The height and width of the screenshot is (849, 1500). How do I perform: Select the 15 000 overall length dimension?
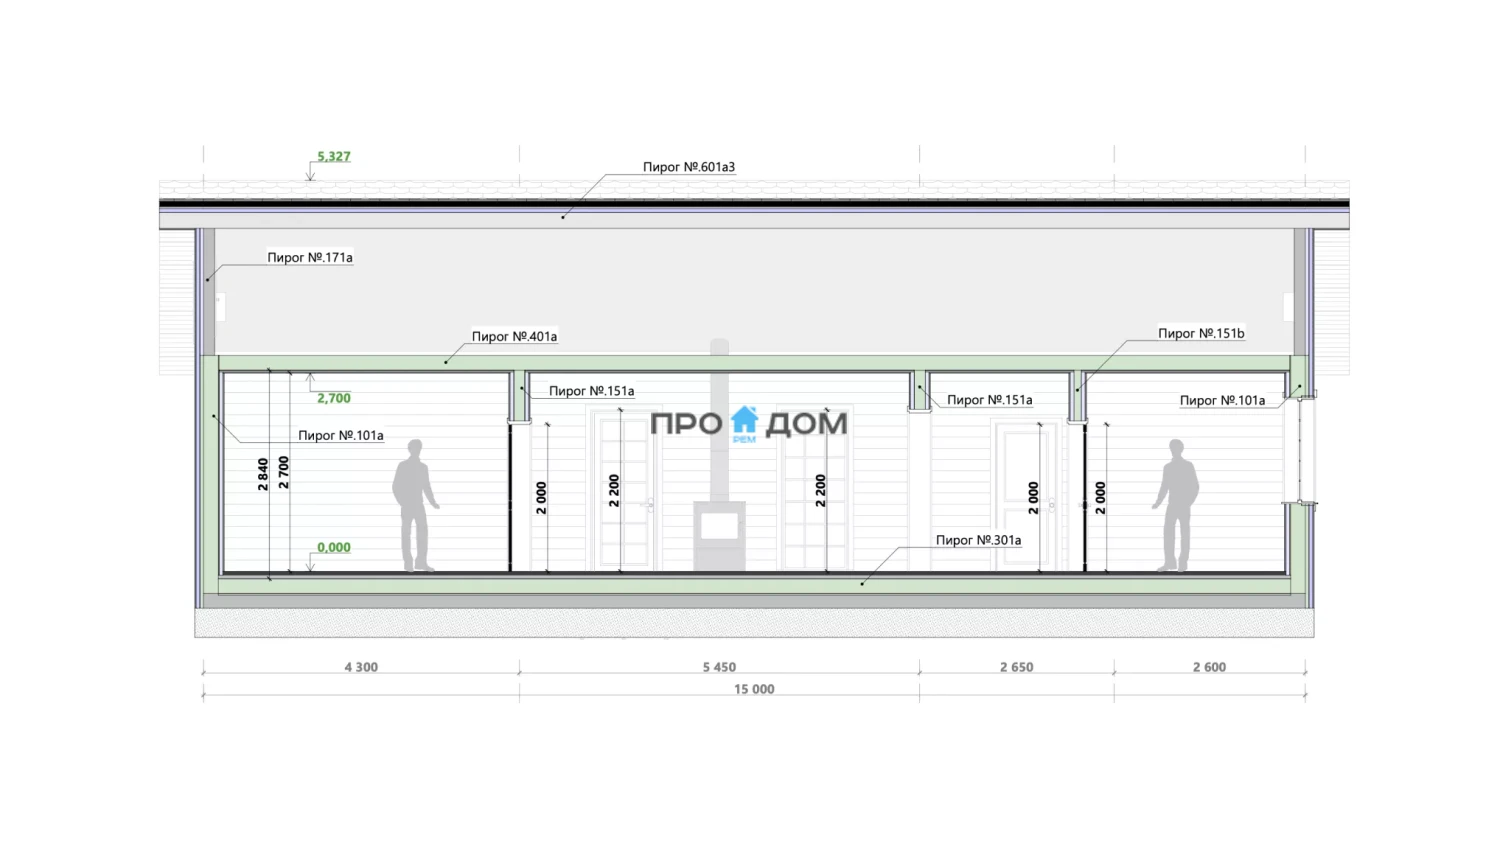tap(754, 689)
